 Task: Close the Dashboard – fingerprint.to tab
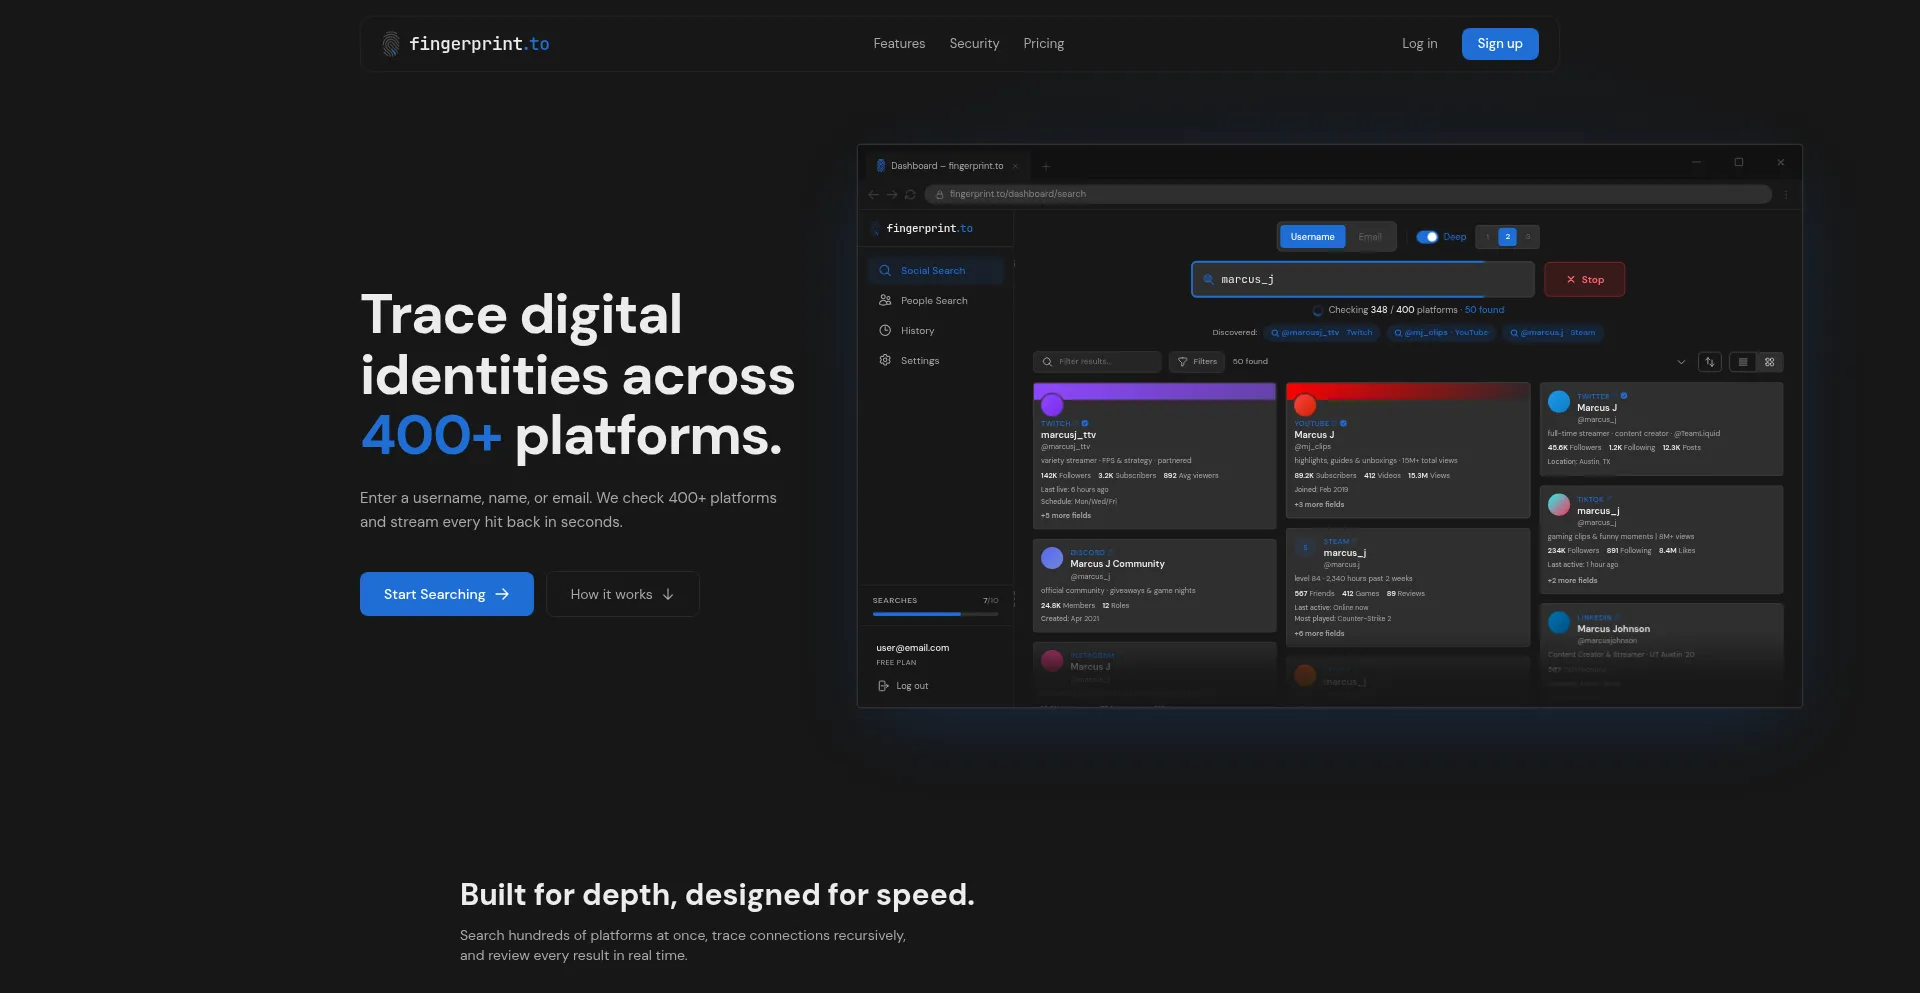point(1015,166)
